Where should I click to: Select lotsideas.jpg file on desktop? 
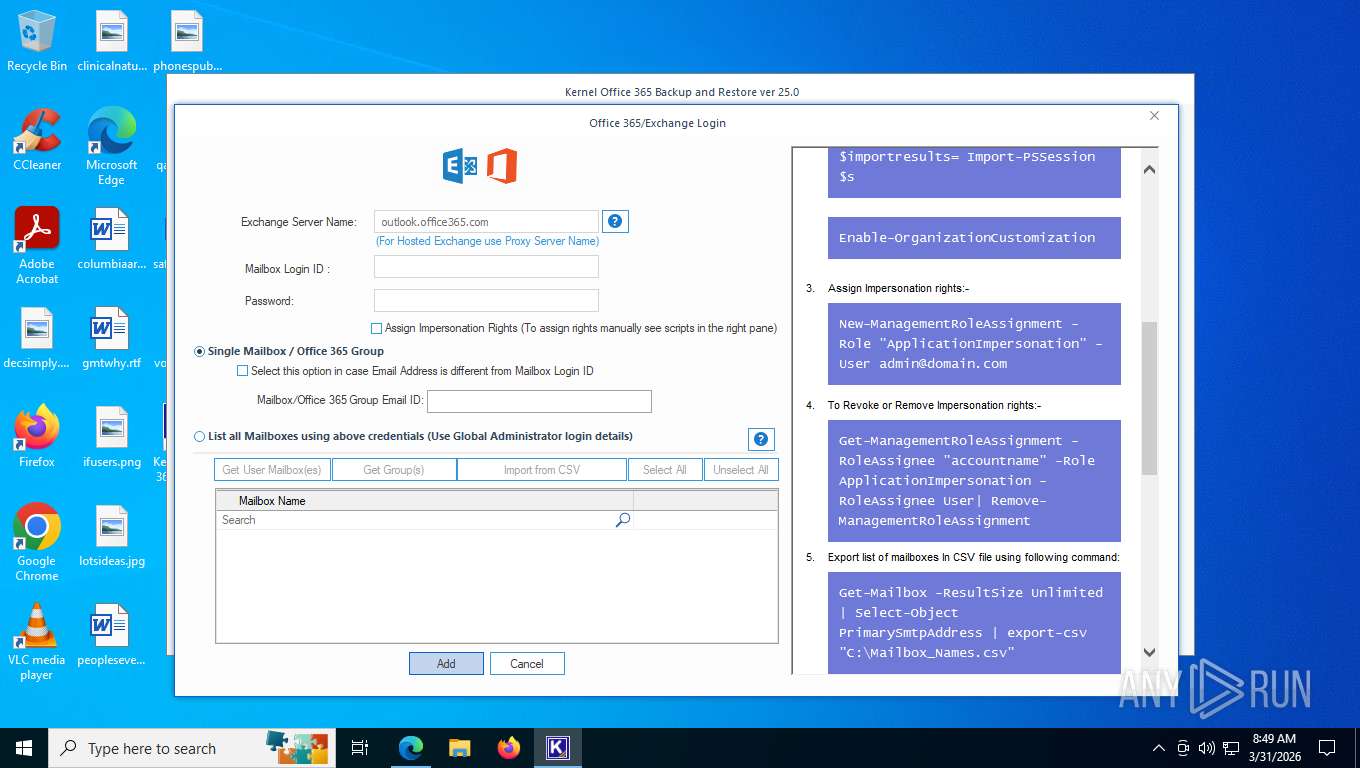click(111, 536)
